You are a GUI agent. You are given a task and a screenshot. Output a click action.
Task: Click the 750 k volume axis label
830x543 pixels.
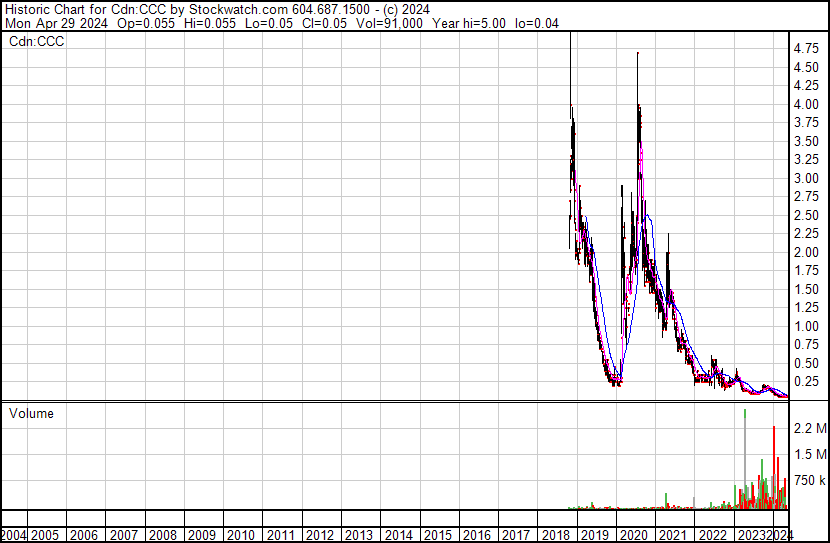[x=808, y=480]
